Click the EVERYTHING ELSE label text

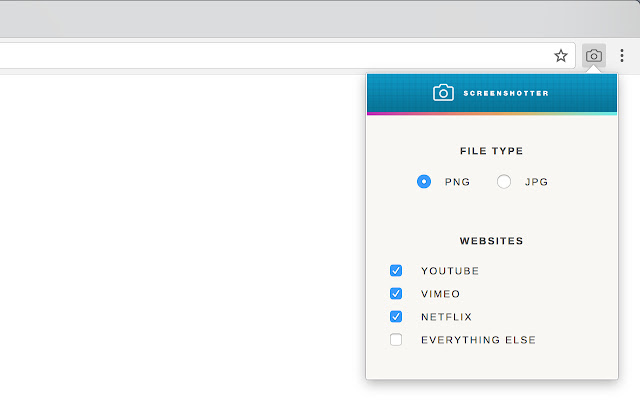(x=478, y=340)
